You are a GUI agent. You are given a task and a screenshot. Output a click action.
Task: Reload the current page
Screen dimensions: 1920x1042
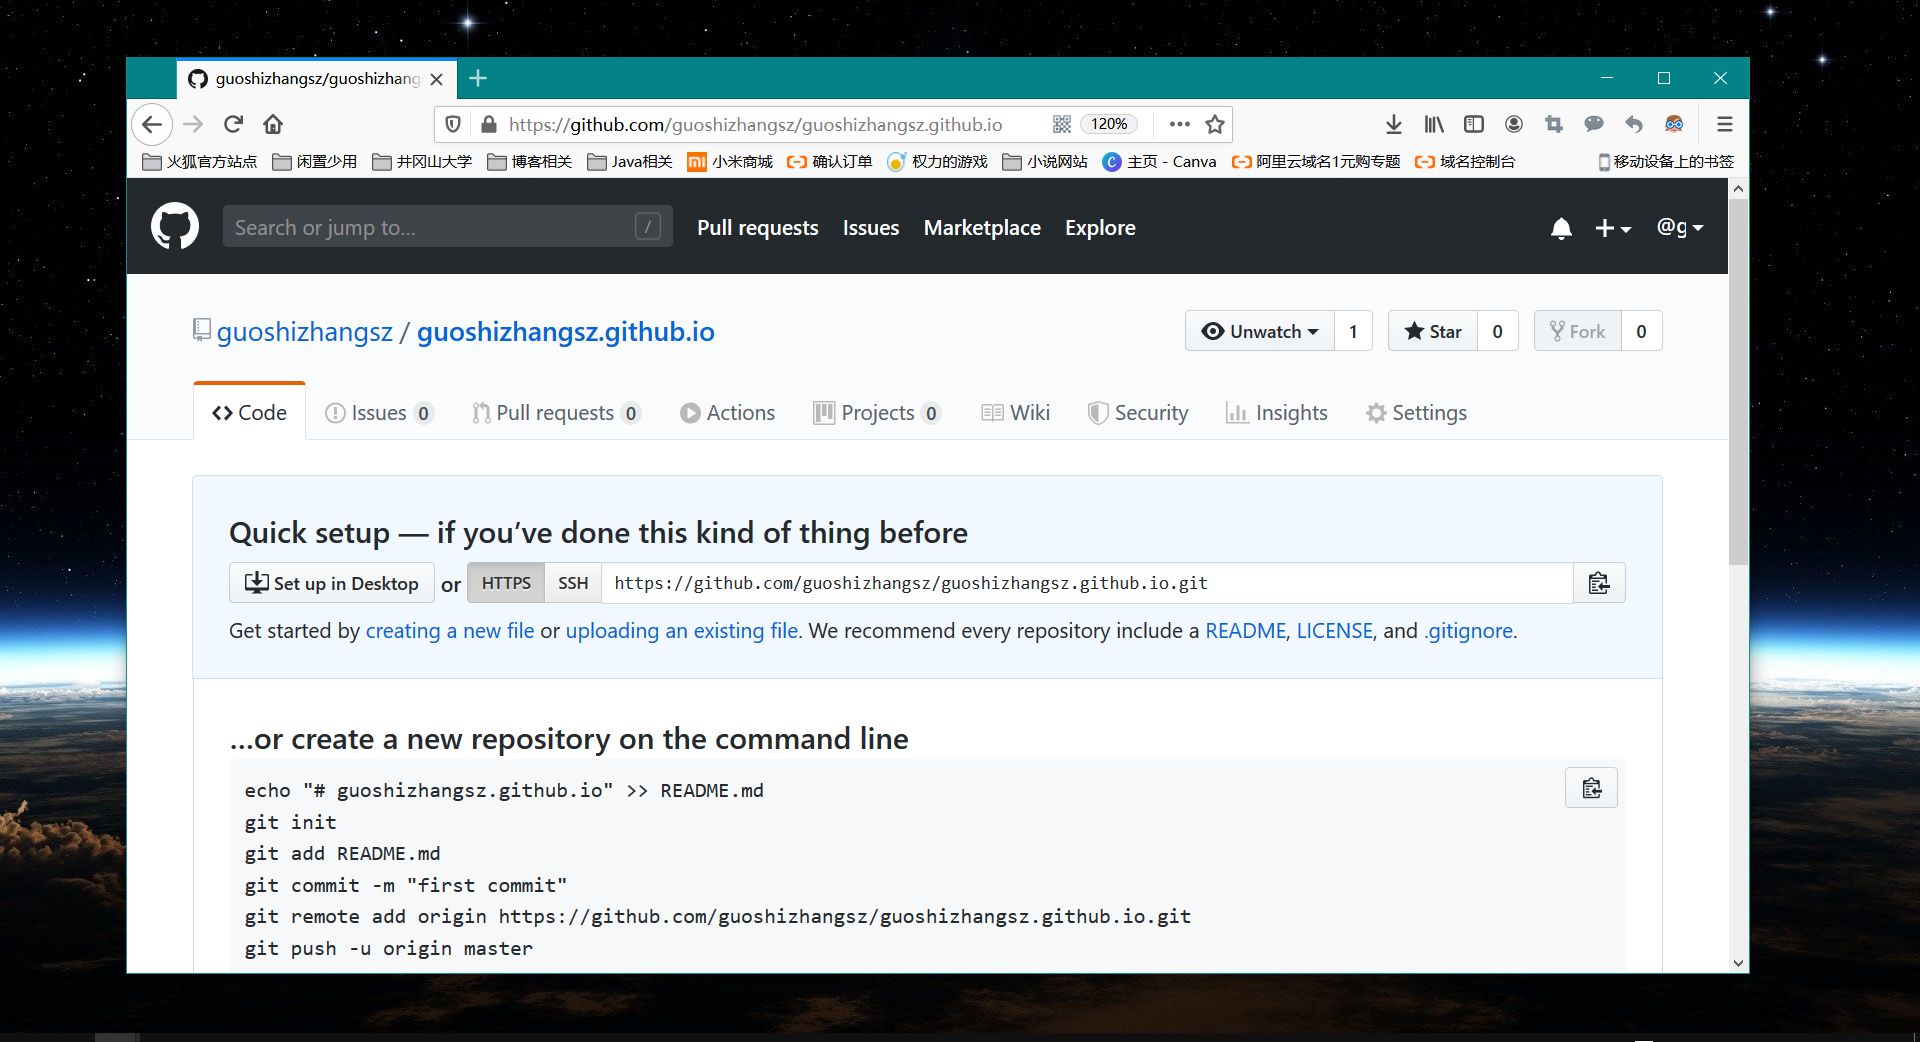click(x=233, y=124)
